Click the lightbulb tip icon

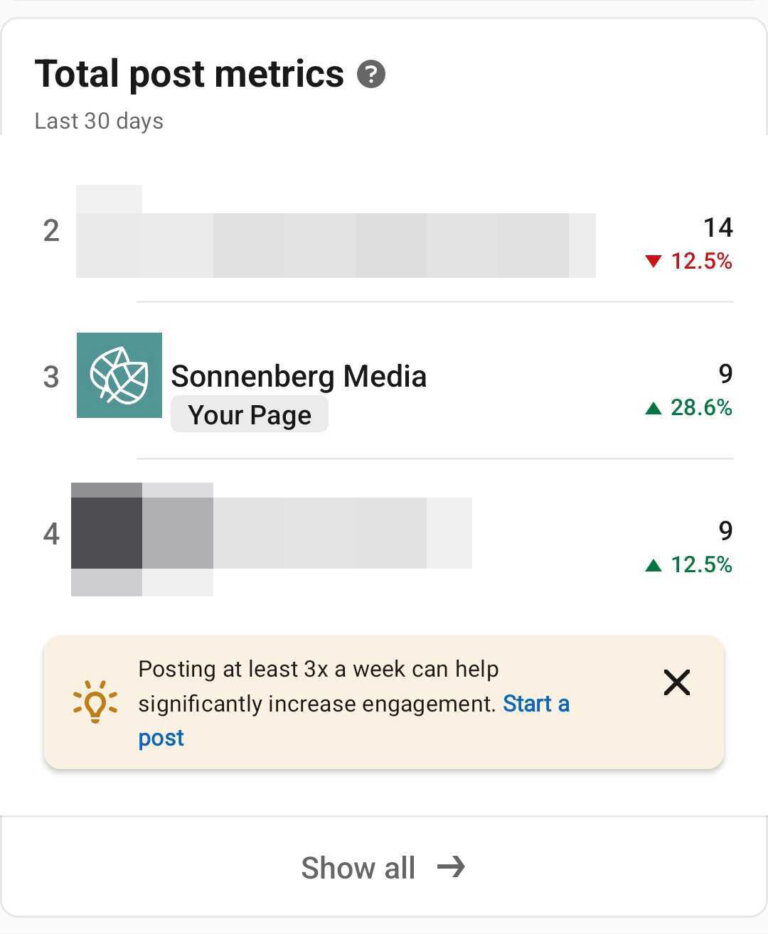coord(95,703)
